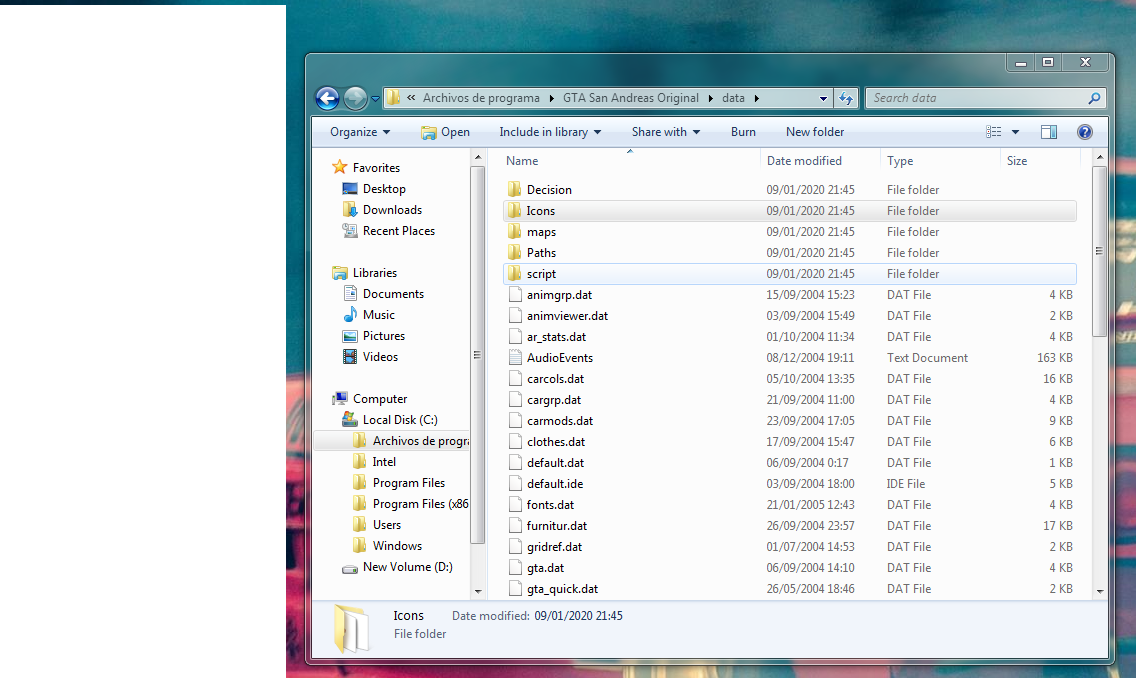Select the gta_quick.dat file
The height and width of the screenshot is (678, 1136).
562,589
